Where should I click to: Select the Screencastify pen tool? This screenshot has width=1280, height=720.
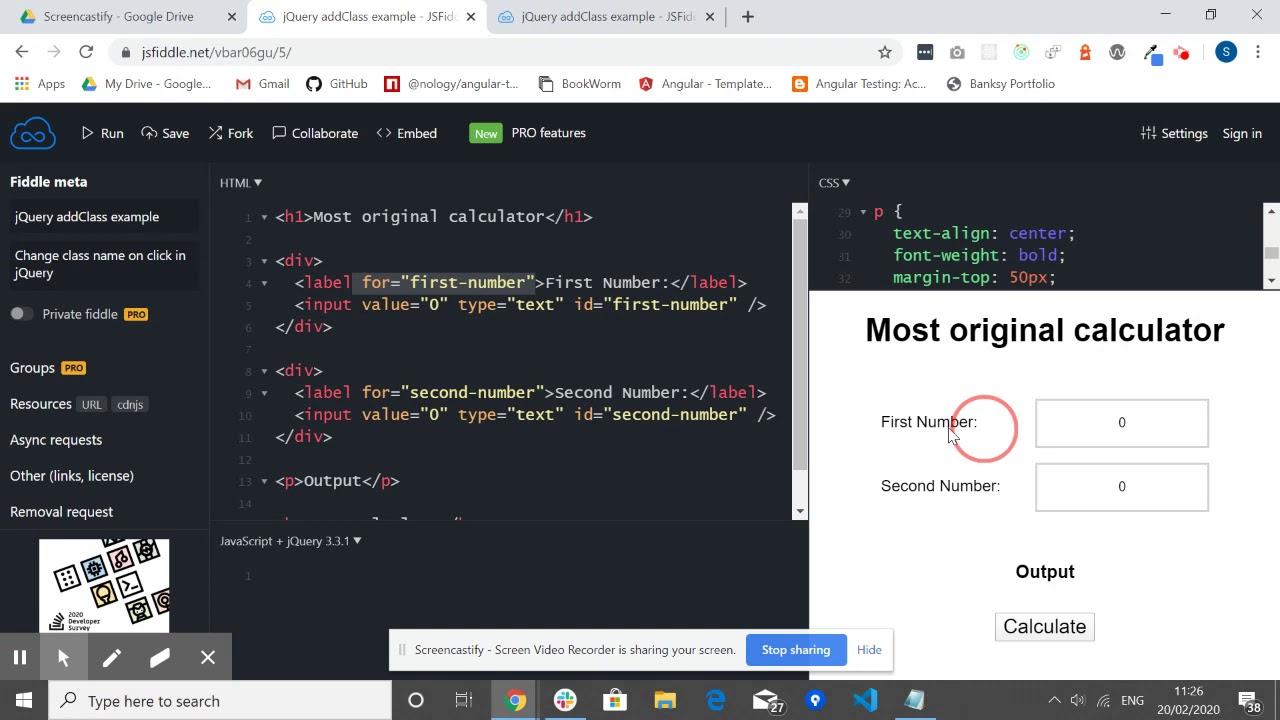click(111, 657)
